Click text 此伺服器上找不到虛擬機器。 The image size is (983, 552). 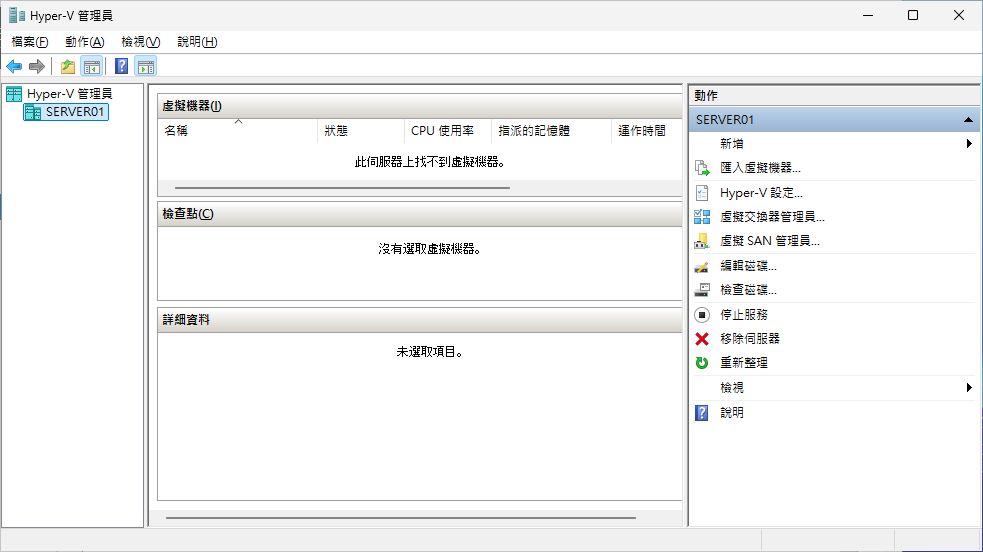[x=430, y=162]
